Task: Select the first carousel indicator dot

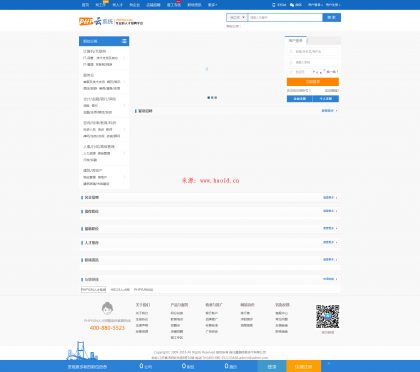Action: (x=209, y=98)
